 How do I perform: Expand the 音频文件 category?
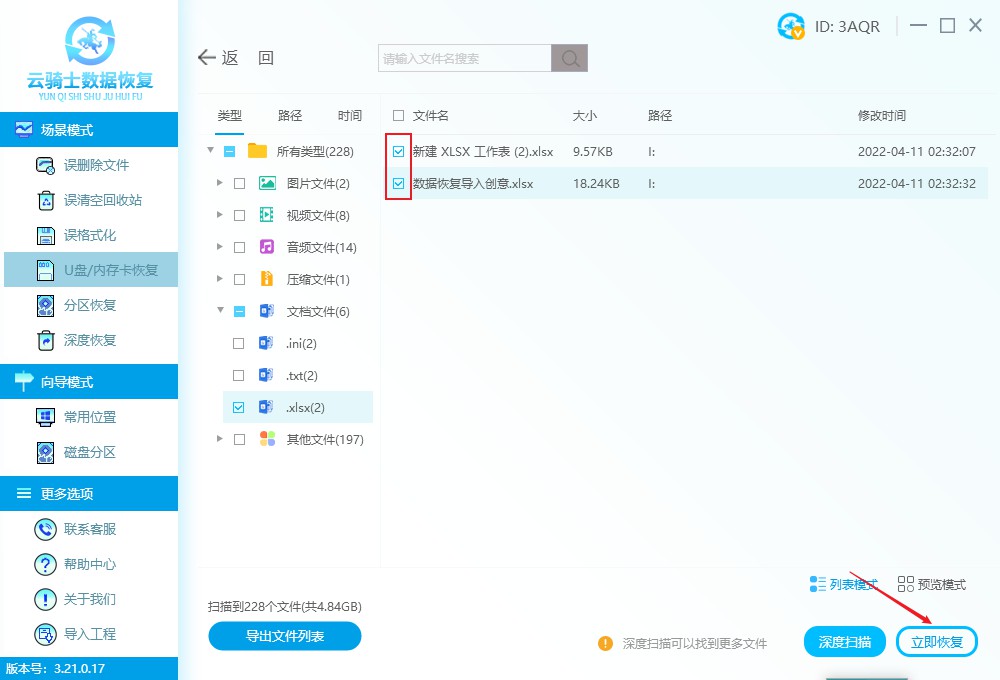218,247
